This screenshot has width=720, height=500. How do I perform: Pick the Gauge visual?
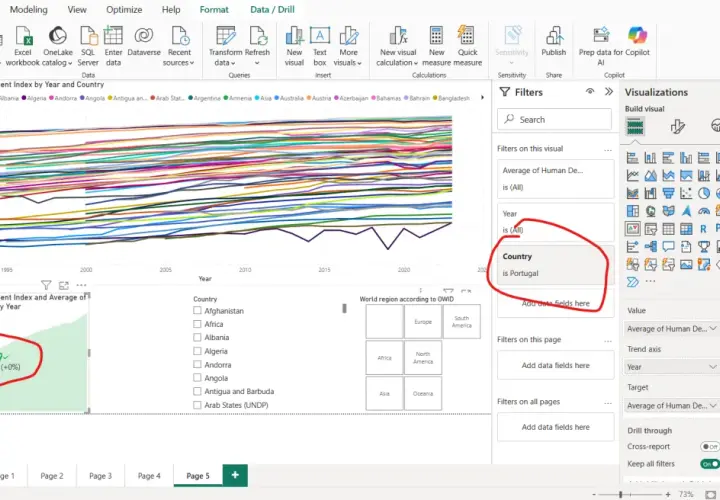point(704,211)
